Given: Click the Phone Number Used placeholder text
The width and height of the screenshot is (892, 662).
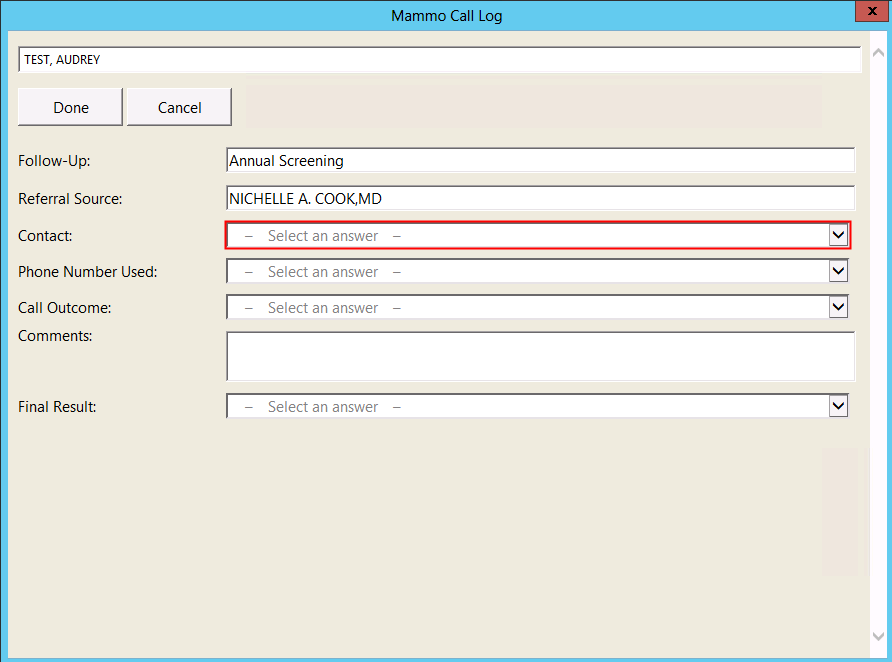Looking at the screenshot, I should (x=322, y=272).
